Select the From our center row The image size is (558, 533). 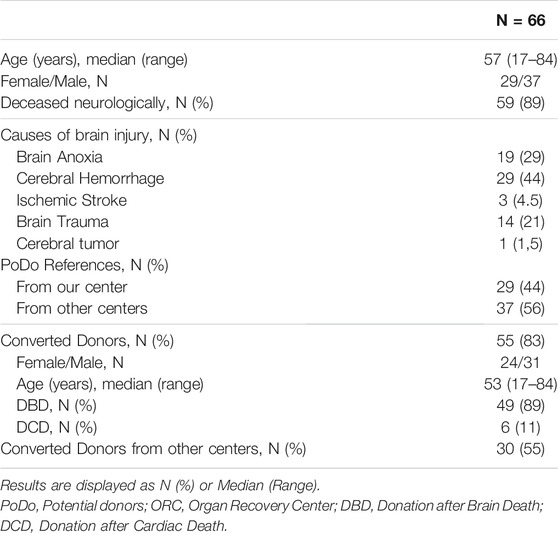coord(279,287)
